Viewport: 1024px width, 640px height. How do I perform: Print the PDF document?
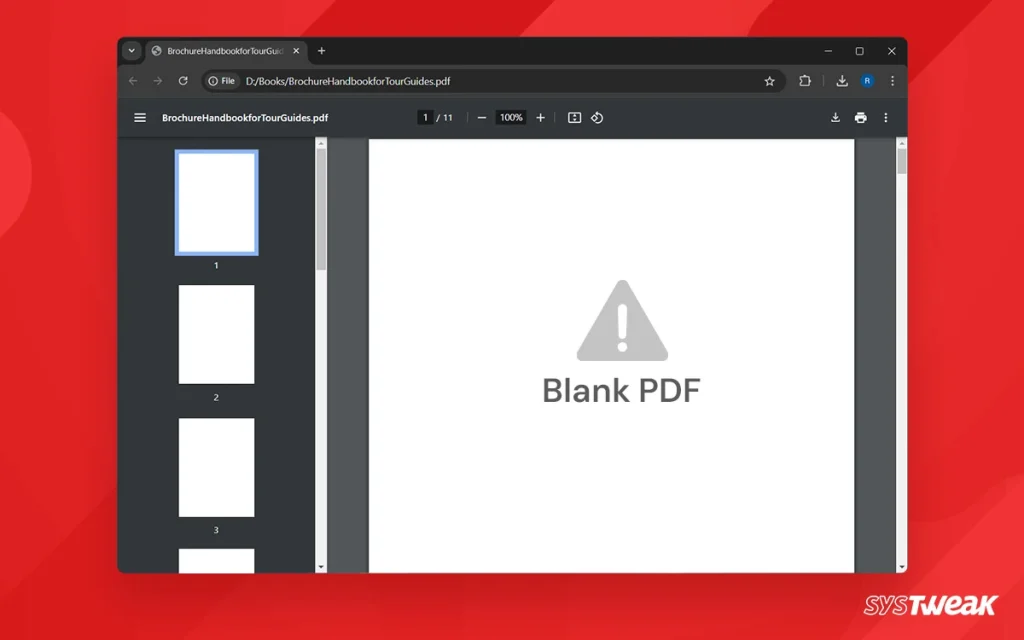[x=861, y=118]
